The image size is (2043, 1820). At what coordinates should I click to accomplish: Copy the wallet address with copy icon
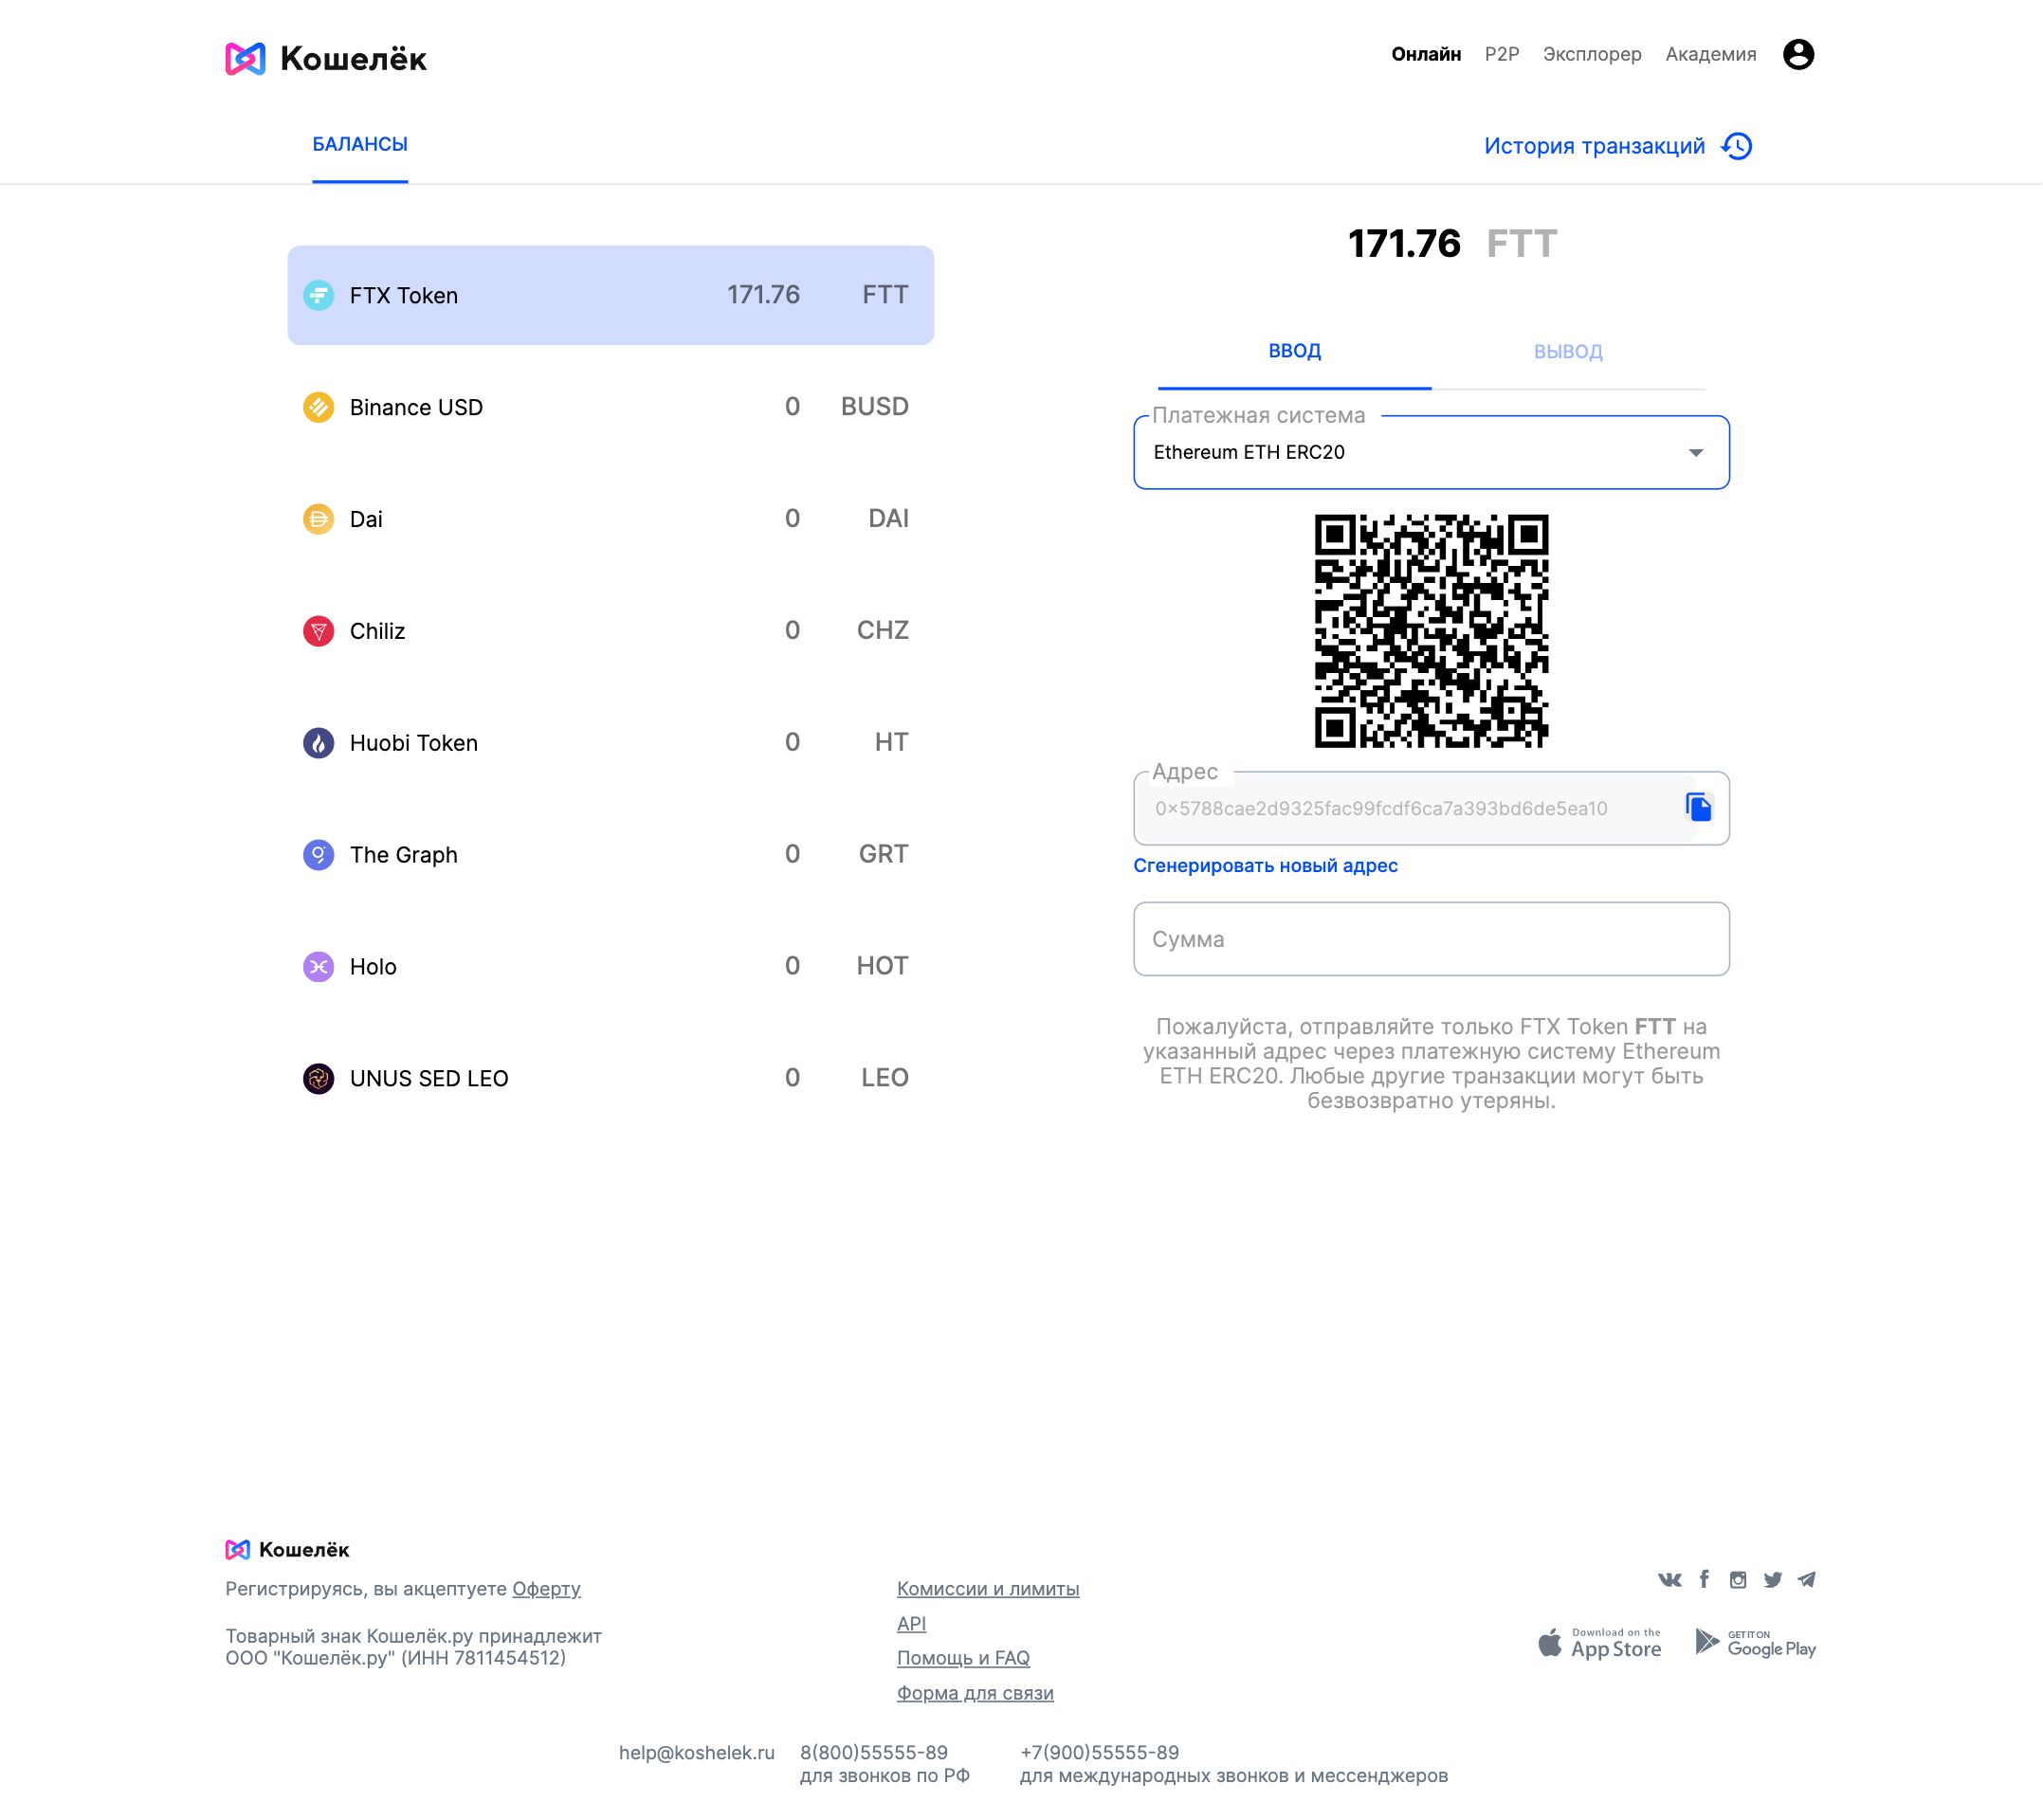click(x=1698, y=807)
